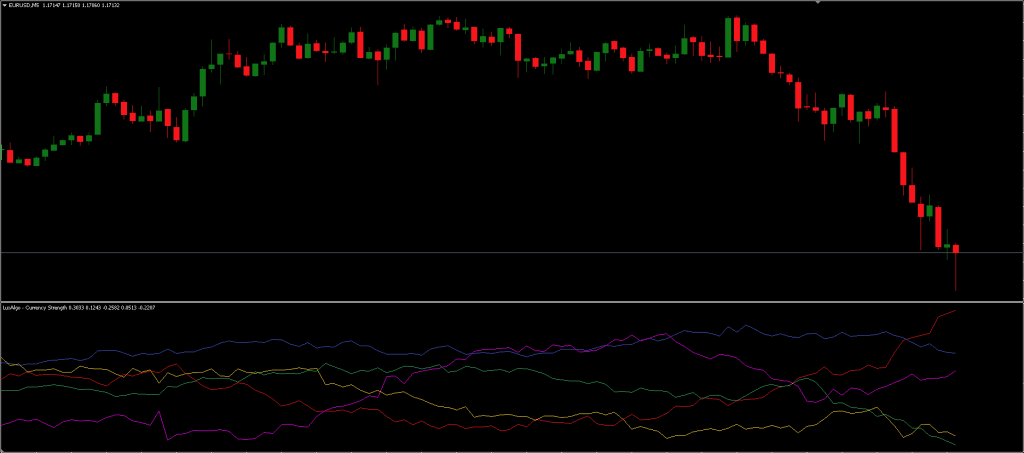Image resolution: width=1024 pixels, height=453 pixels.
Task: Click the divider between chart and indicator window
Action: click(x=500, y=301)
